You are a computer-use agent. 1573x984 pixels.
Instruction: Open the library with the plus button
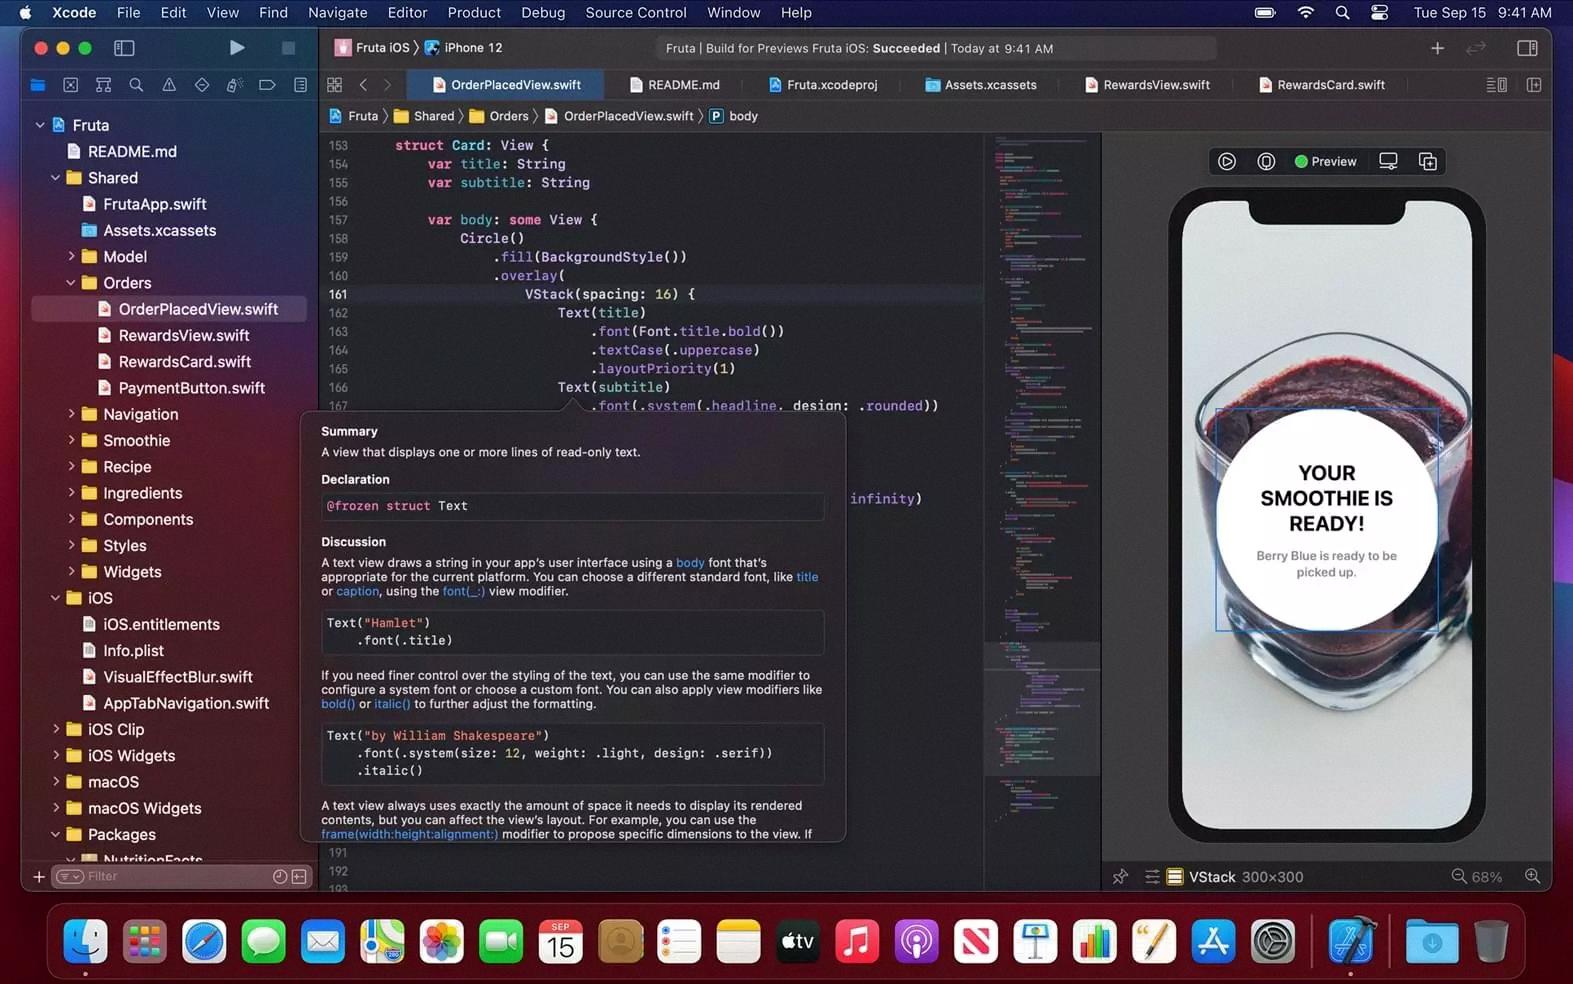click(x=1437, y=47)
